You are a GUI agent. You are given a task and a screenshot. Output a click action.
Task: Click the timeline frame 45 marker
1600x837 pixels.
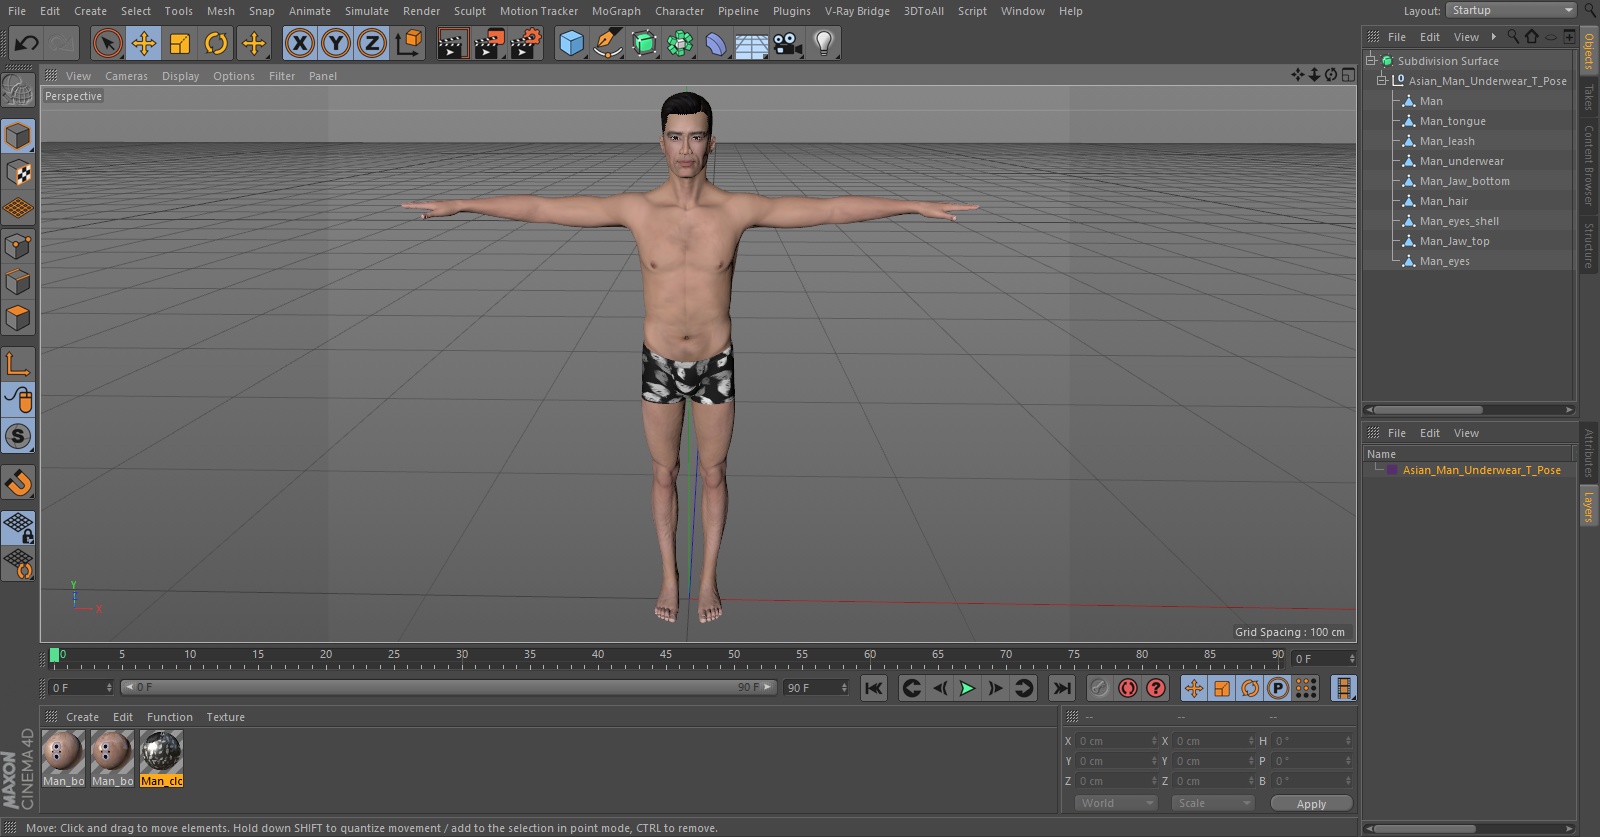point(666,656)
